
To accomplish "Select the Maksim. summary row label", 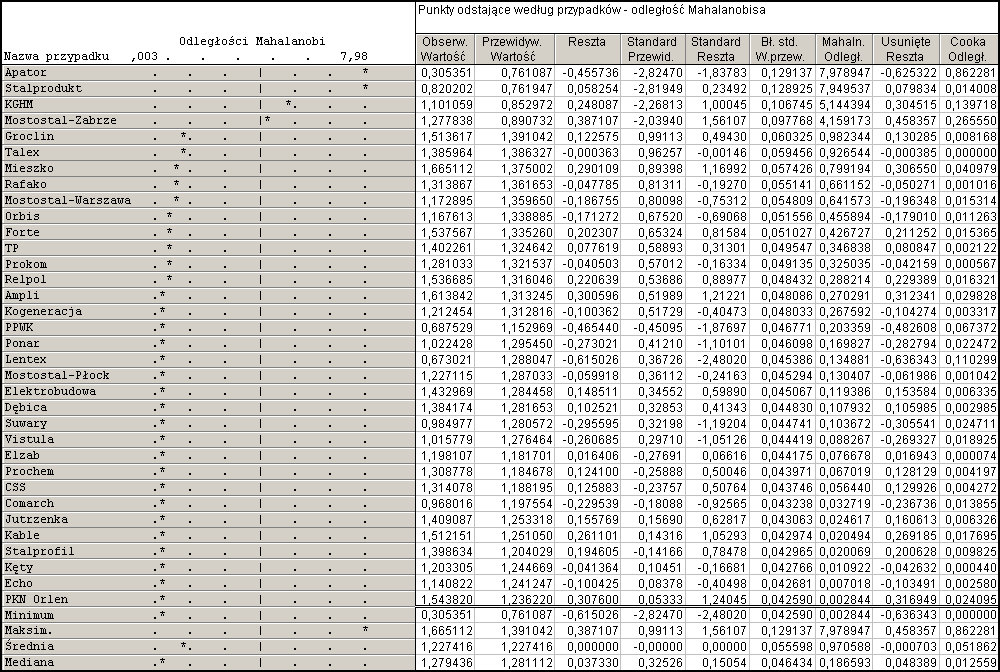I will 29,631.
